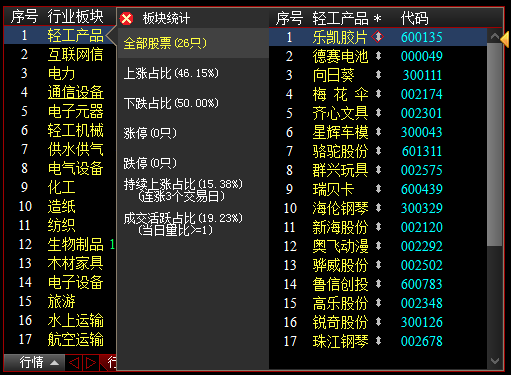The width and height of the screenshot is (511, 375).
Task: Click the marker icon beside 锐奇股份
Action: pyautogui.click(x=378, y=322)
